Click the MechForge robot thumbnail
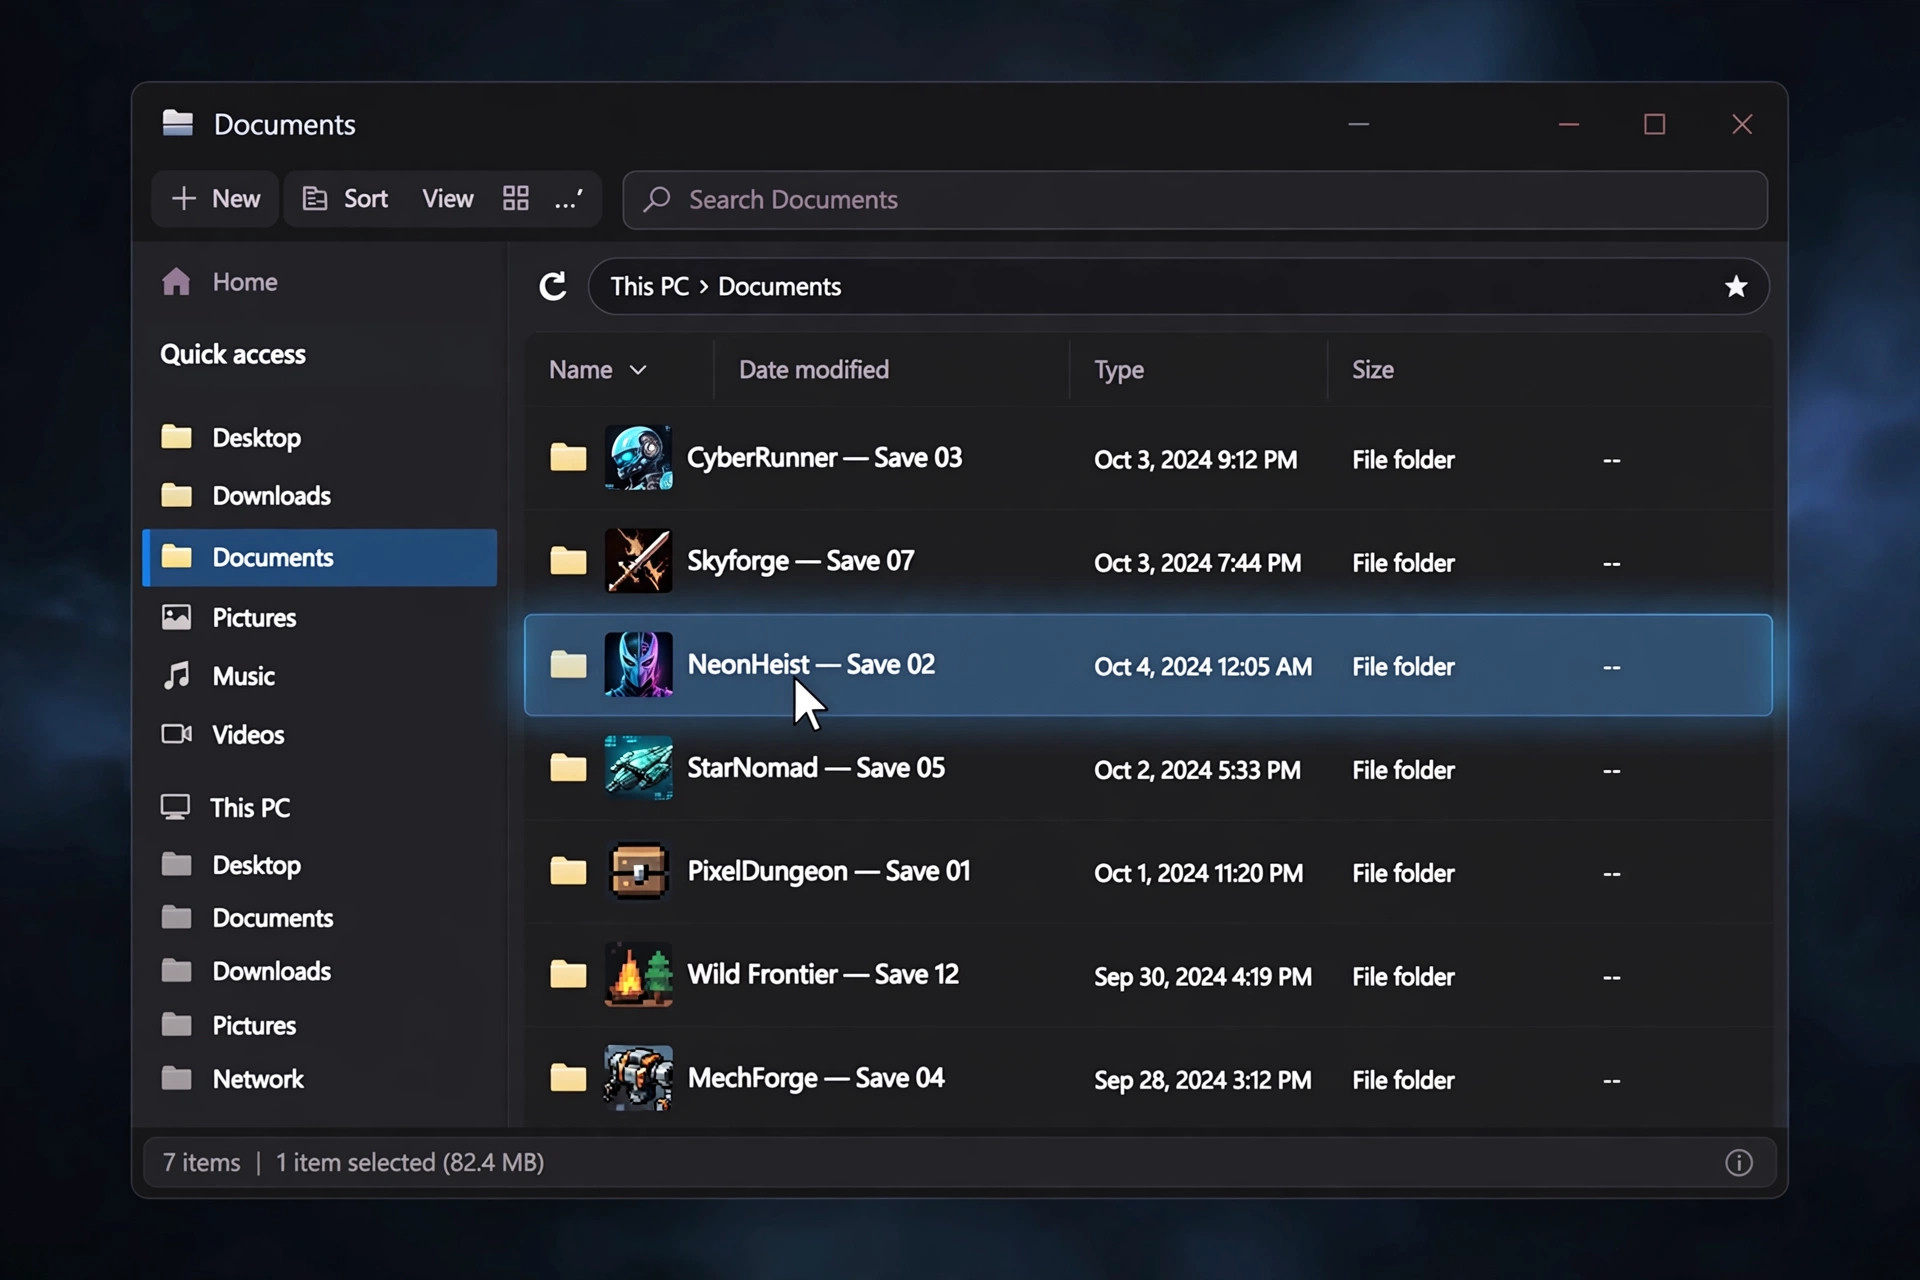Screen dimensions: 1920x1280 (638, 1077)
